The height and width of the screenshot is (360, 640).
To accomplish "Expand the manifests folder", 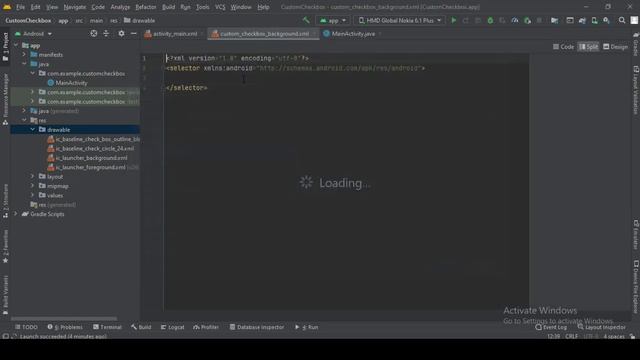I will pos(24,54).
